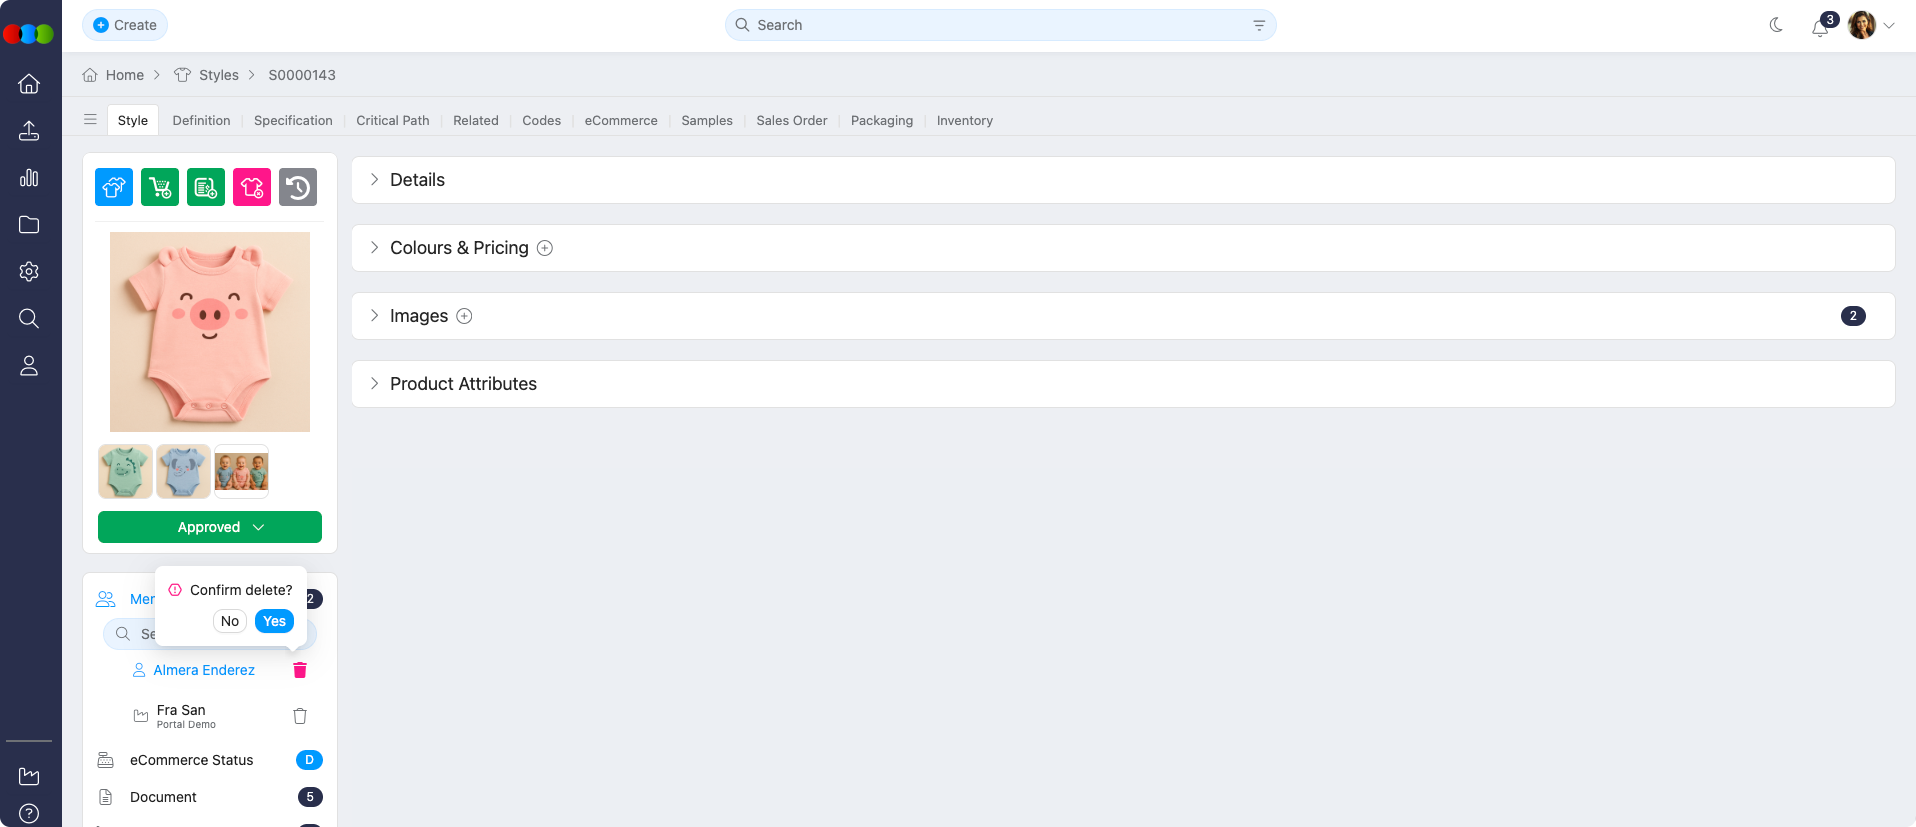The image size is (1916, 827).
Task: Toggle the tab list hamburger menu
Action: pyautogui.click(x=90, y=120)
